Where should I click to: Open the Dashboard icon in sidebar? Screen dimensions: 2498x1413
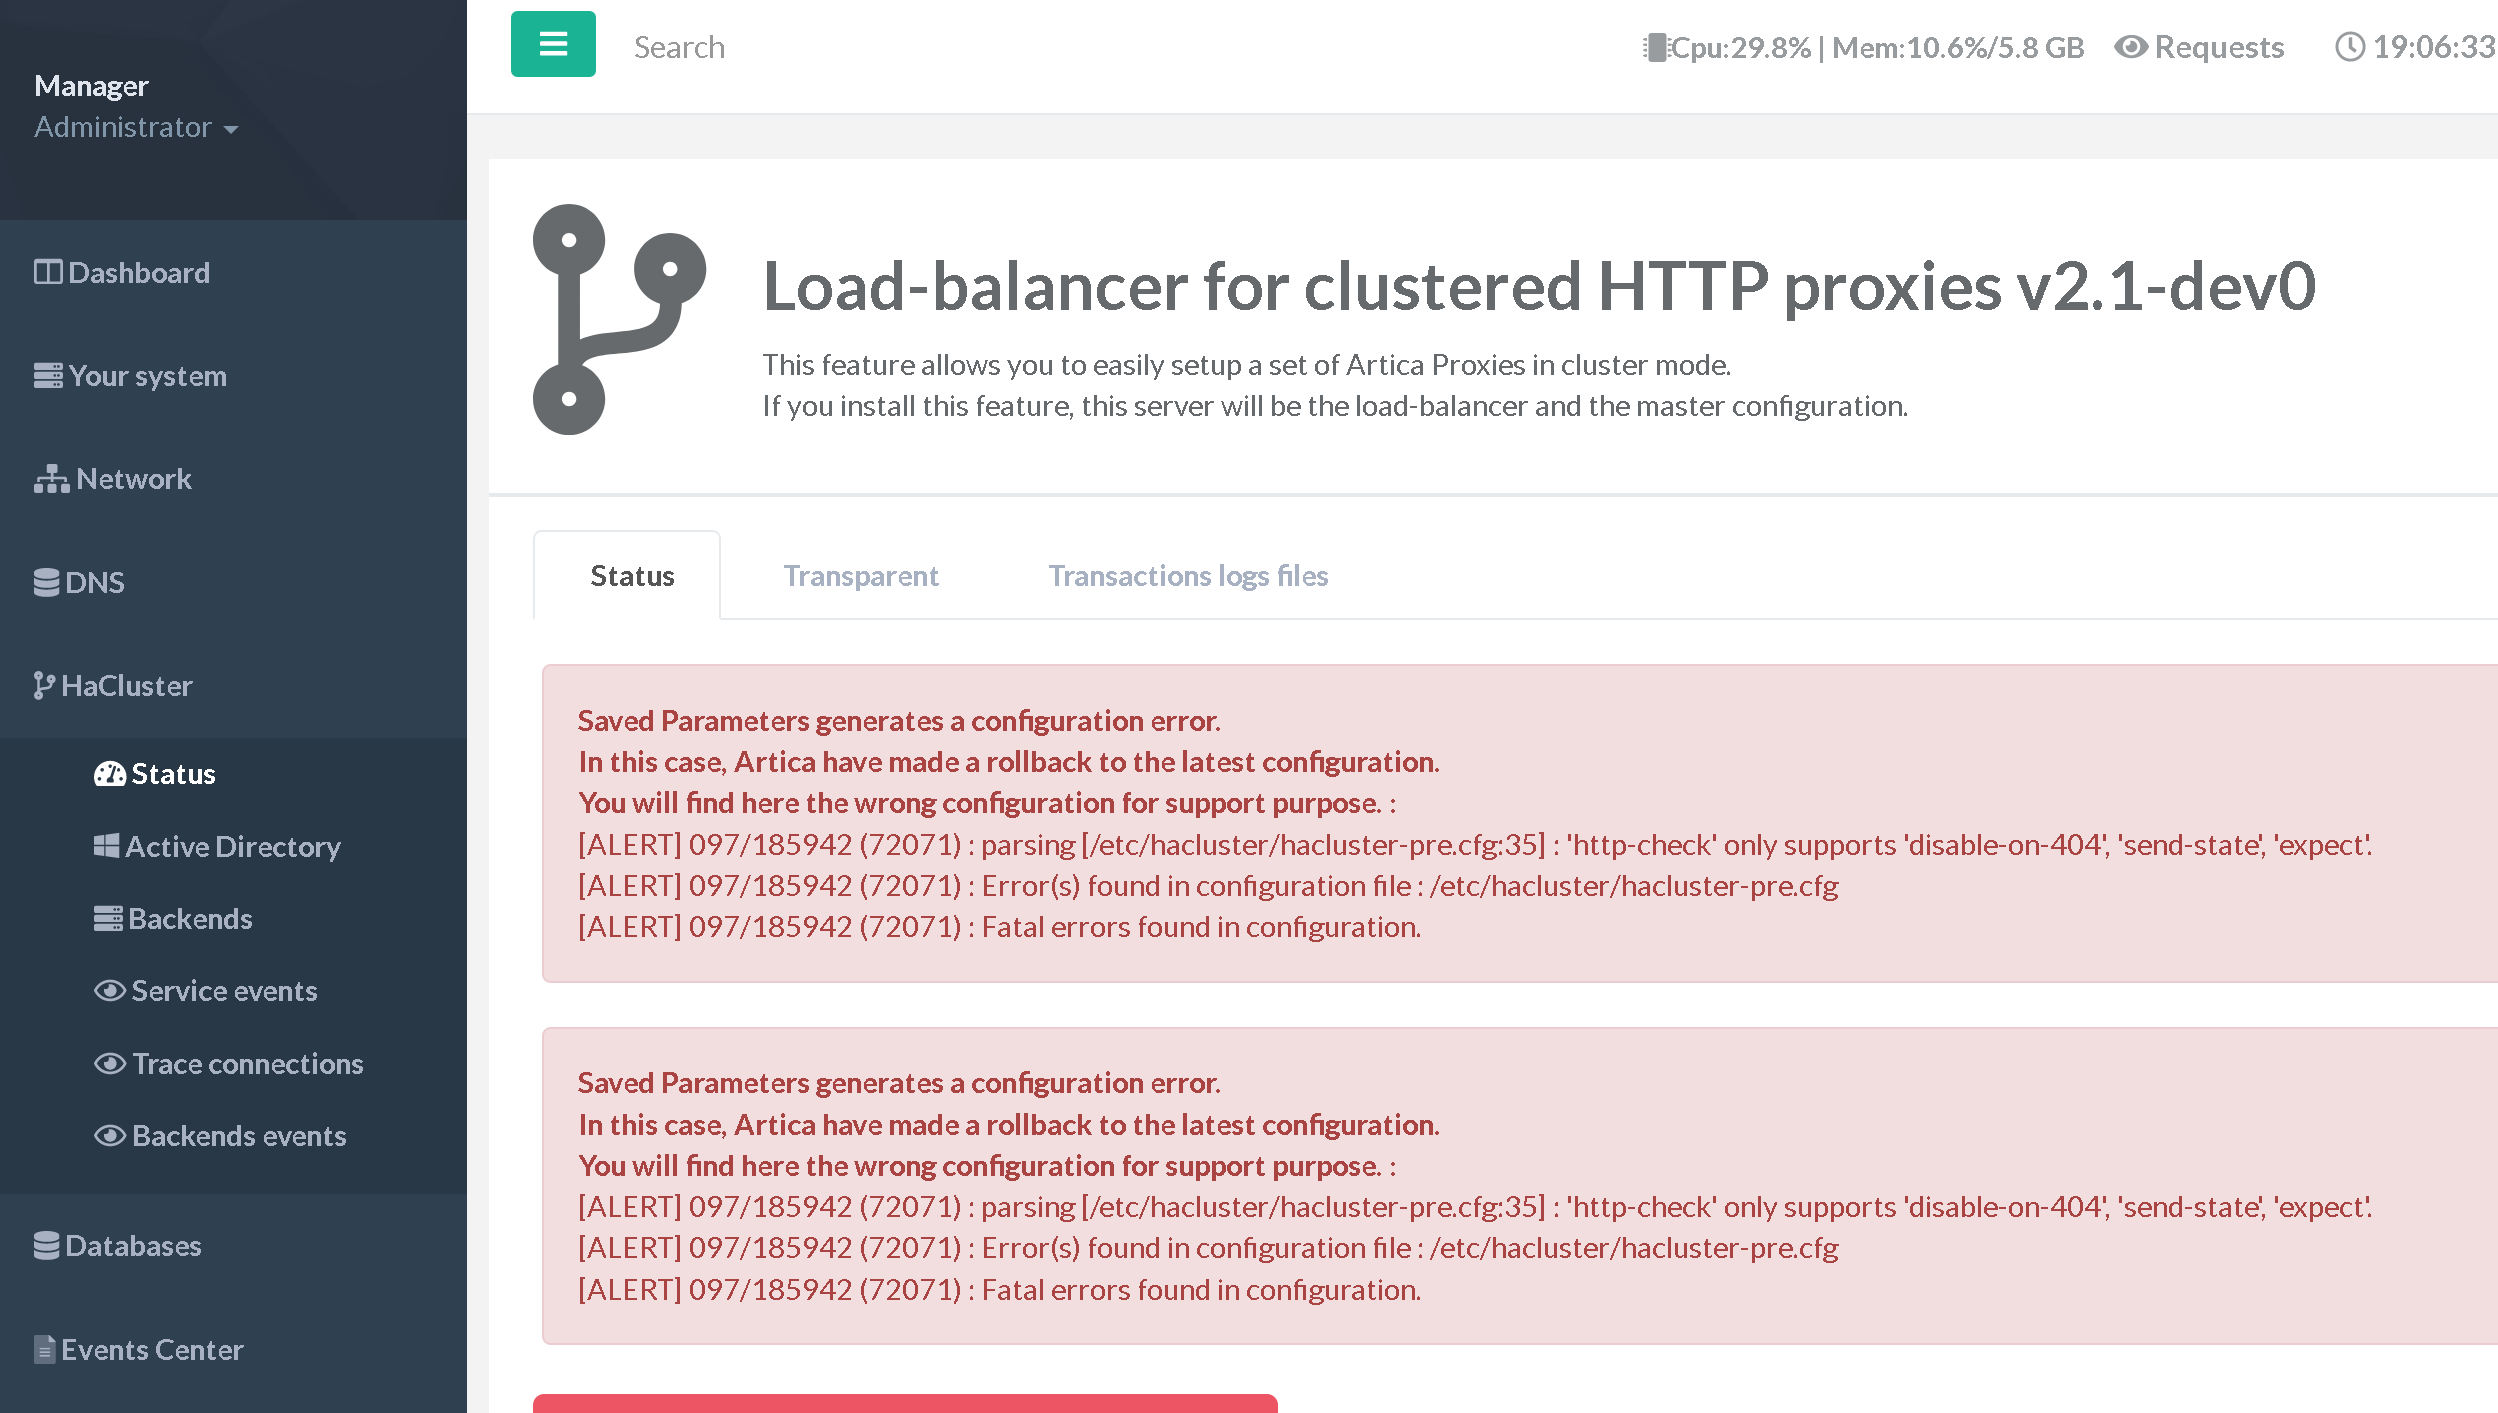pos(47,273)
